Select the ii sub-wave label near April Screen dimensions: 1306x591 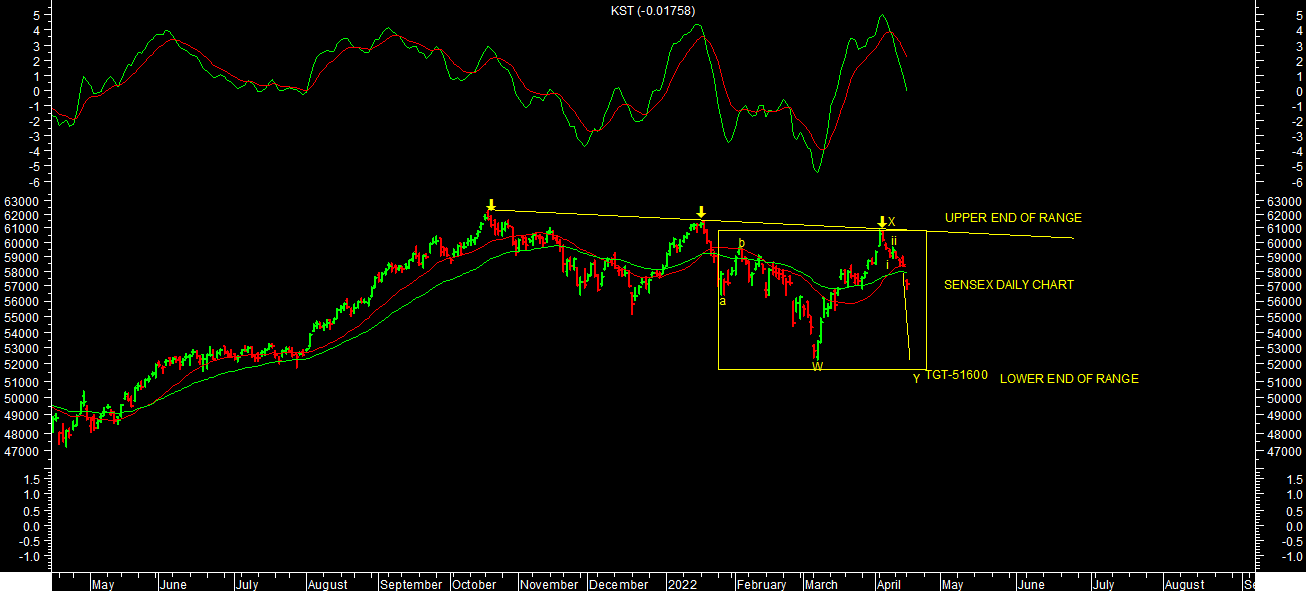point(894,241)
